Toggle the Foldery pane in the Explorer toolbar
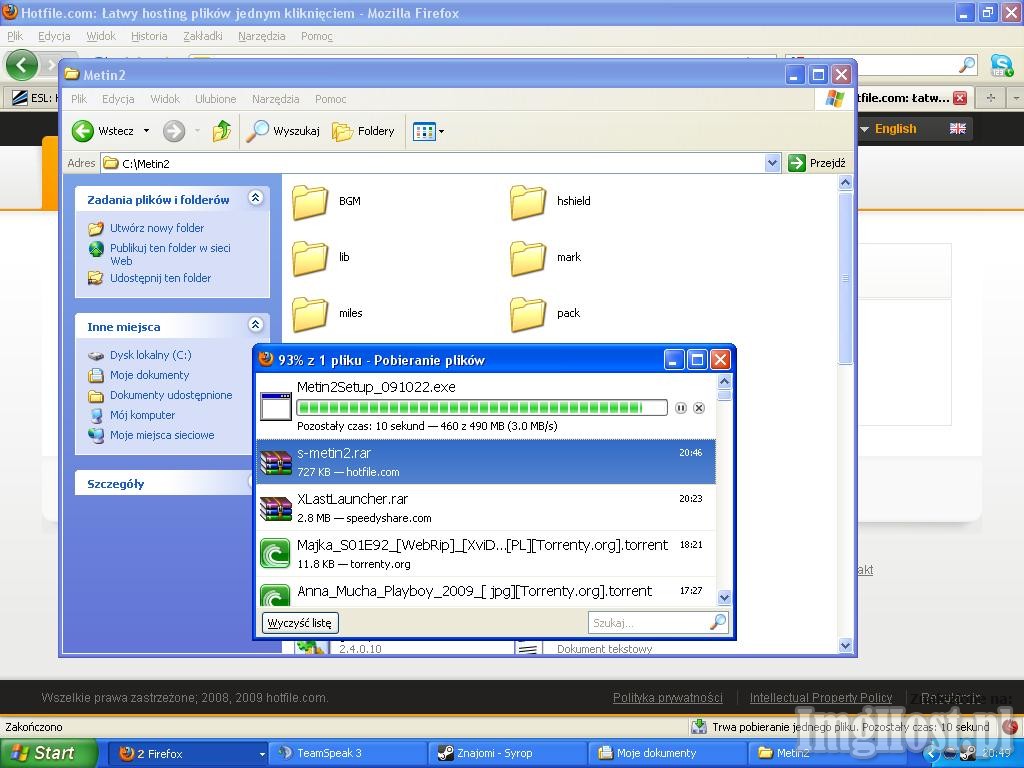 [x=363, y=131]
